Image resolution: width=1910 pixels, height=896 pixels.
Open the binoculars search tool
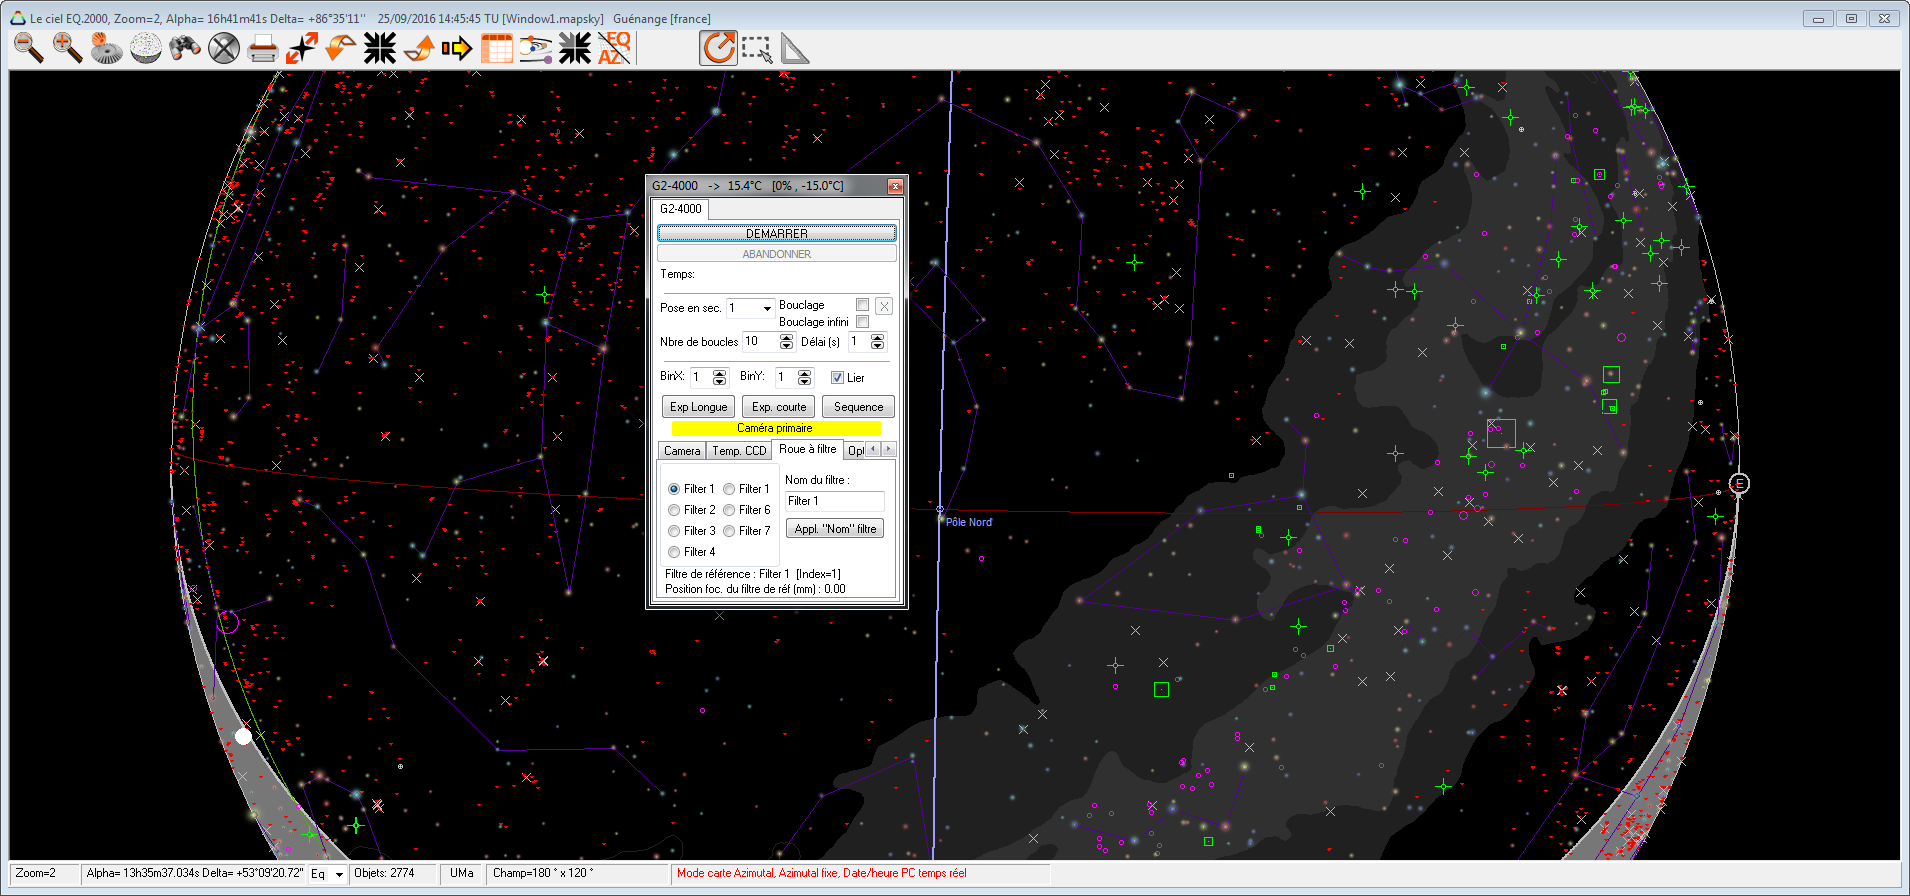point(184,48)
